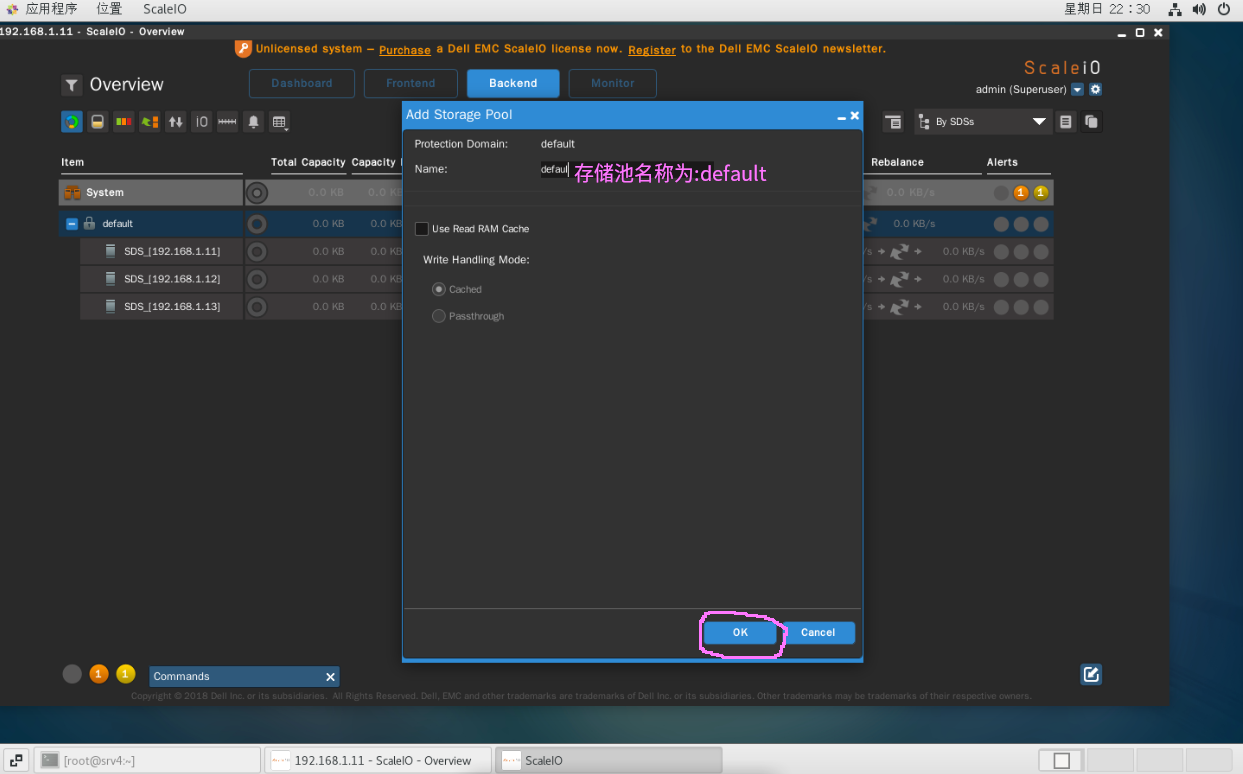Open the table columns view dropdown icon
The width and height of the screenshot is (1243, 774).
coord(280,121)
